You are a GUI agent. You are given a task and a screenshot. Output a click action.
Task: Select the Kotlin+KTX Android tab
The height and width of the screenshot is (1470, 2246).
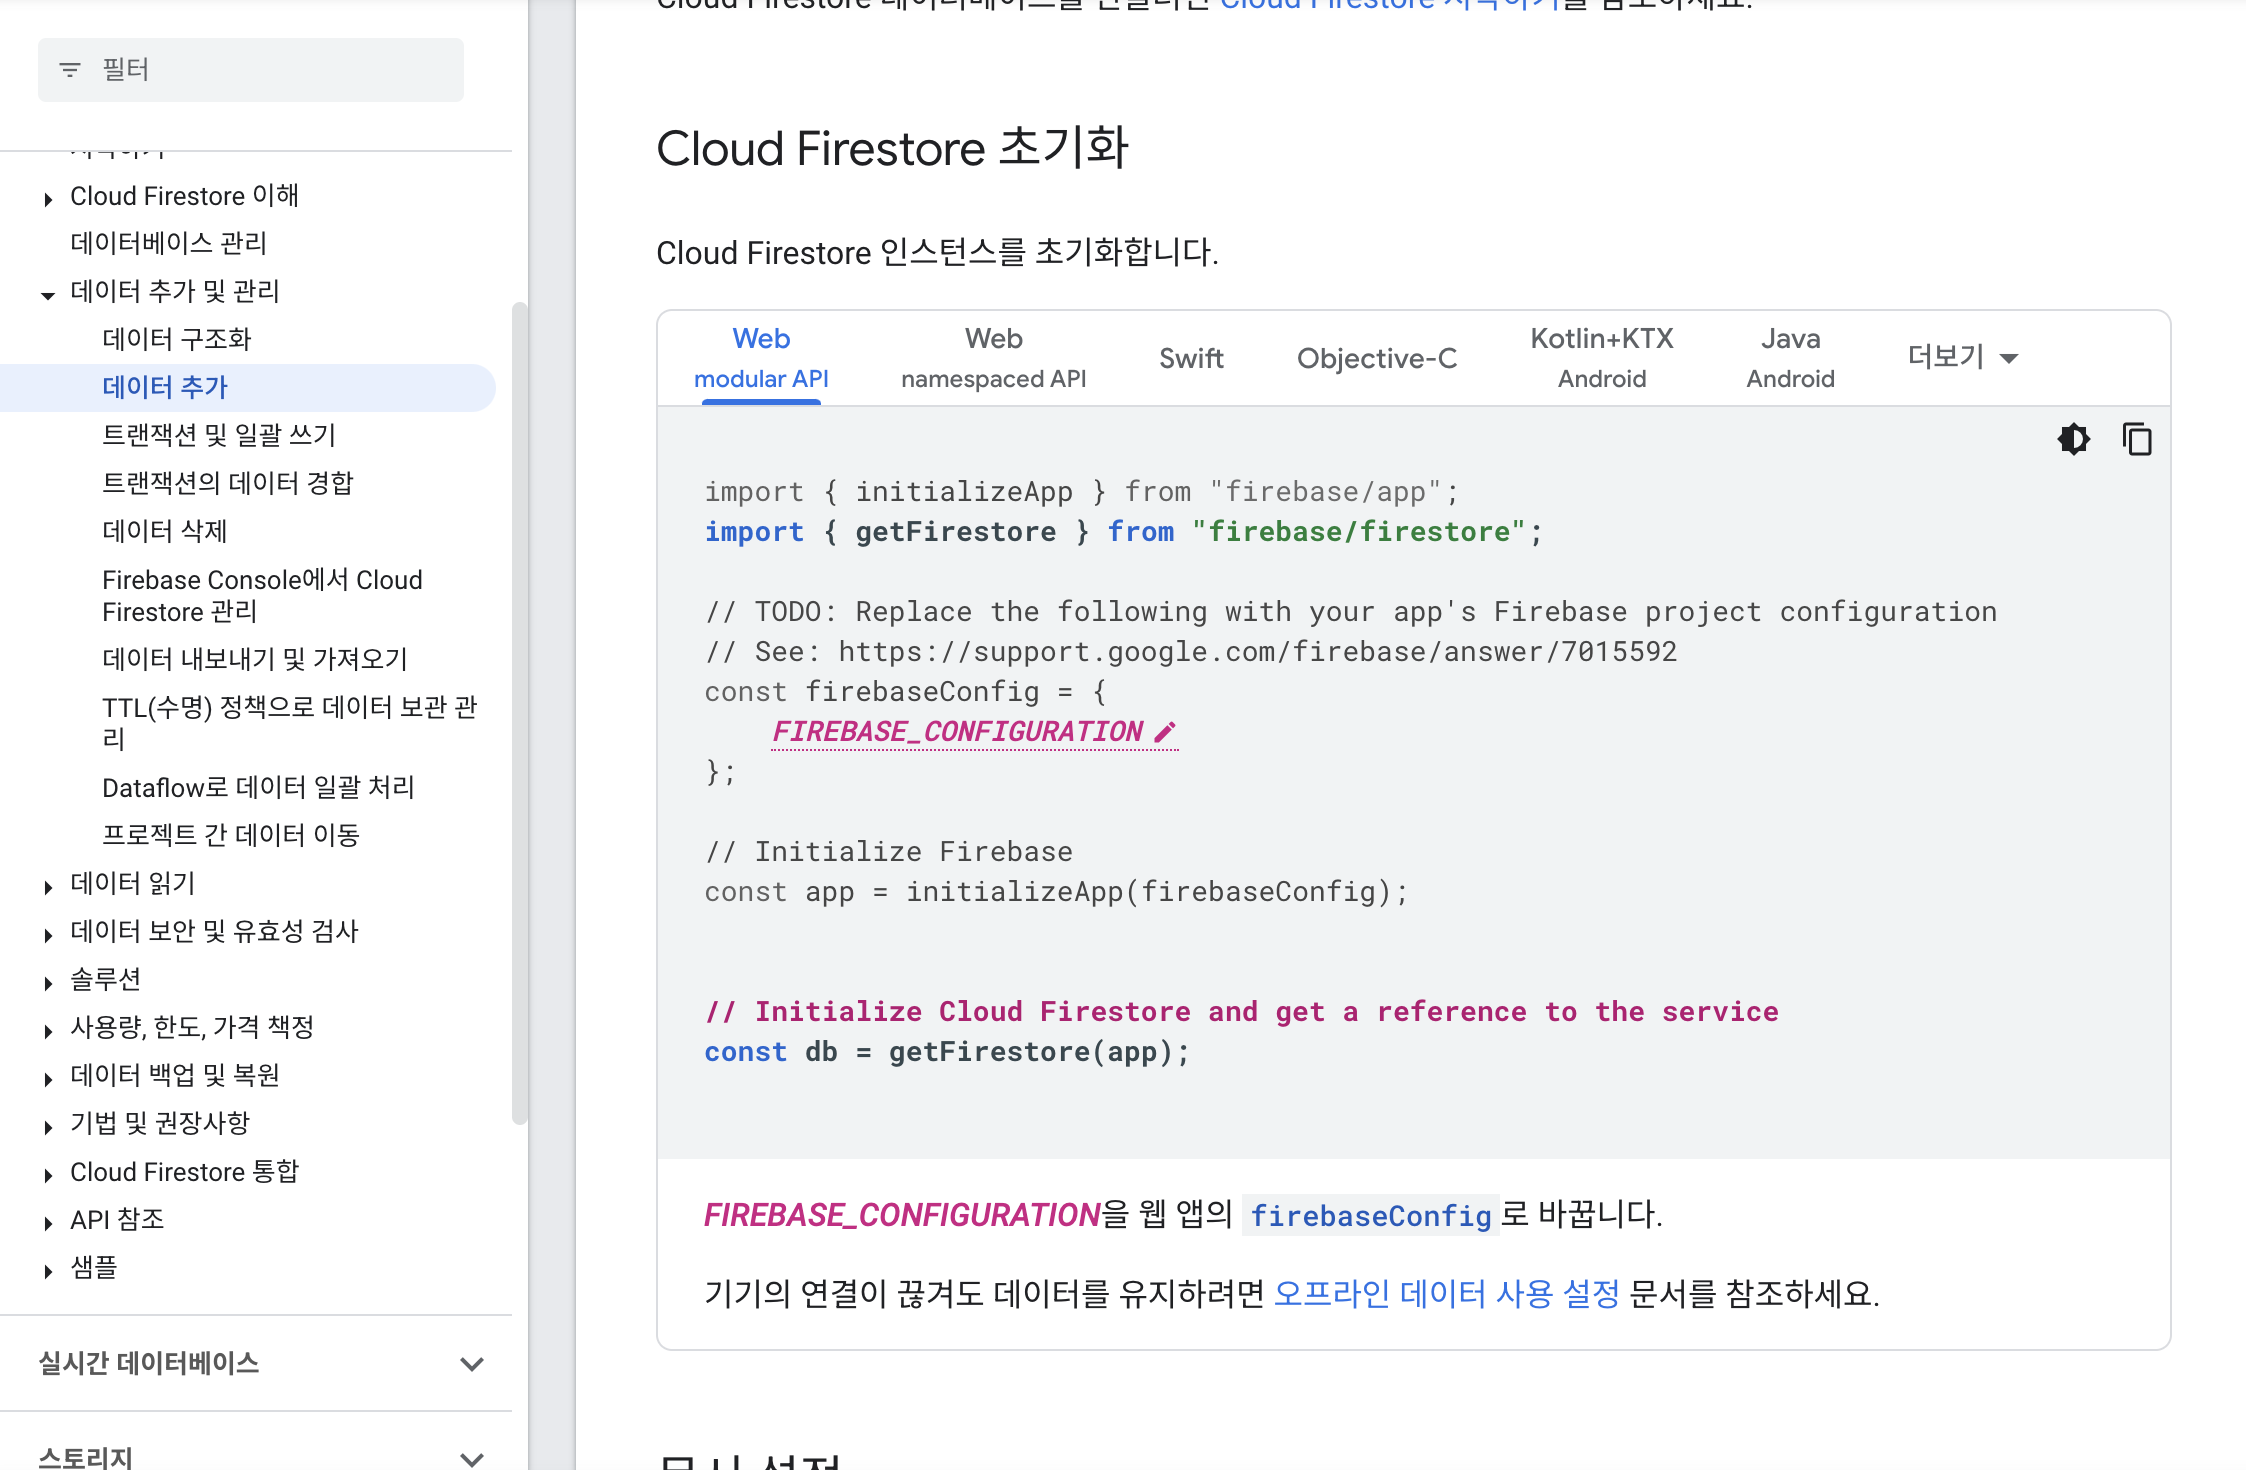click(x=1601, y=358)
